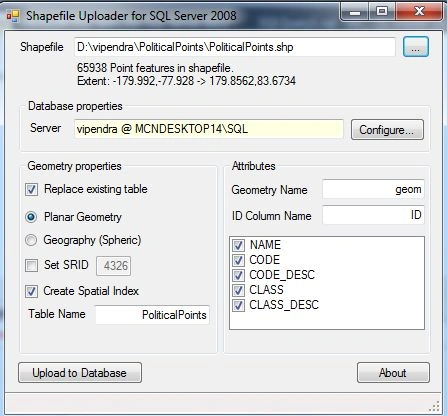Click the 'Attributes' group label
This screenshot has width=447, height=416.
(x=254, y=166)
